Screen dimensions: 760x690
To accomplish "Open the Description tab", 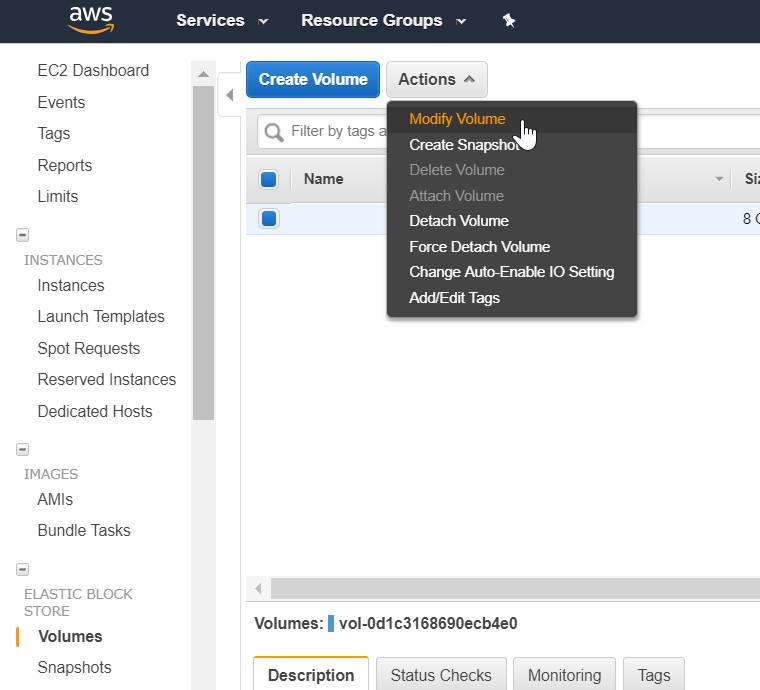I will (x=311, y=675).
